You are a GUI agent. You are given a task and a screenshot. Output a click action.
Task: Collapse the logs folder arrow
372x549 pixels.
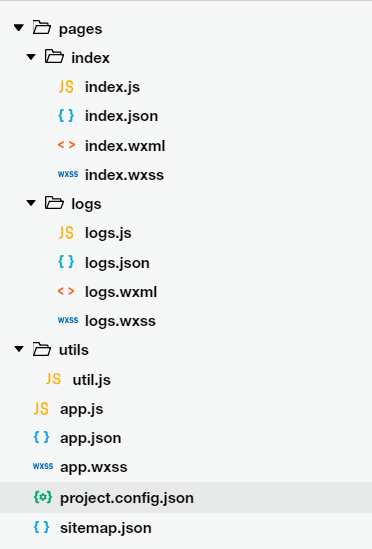click(31, 203)
